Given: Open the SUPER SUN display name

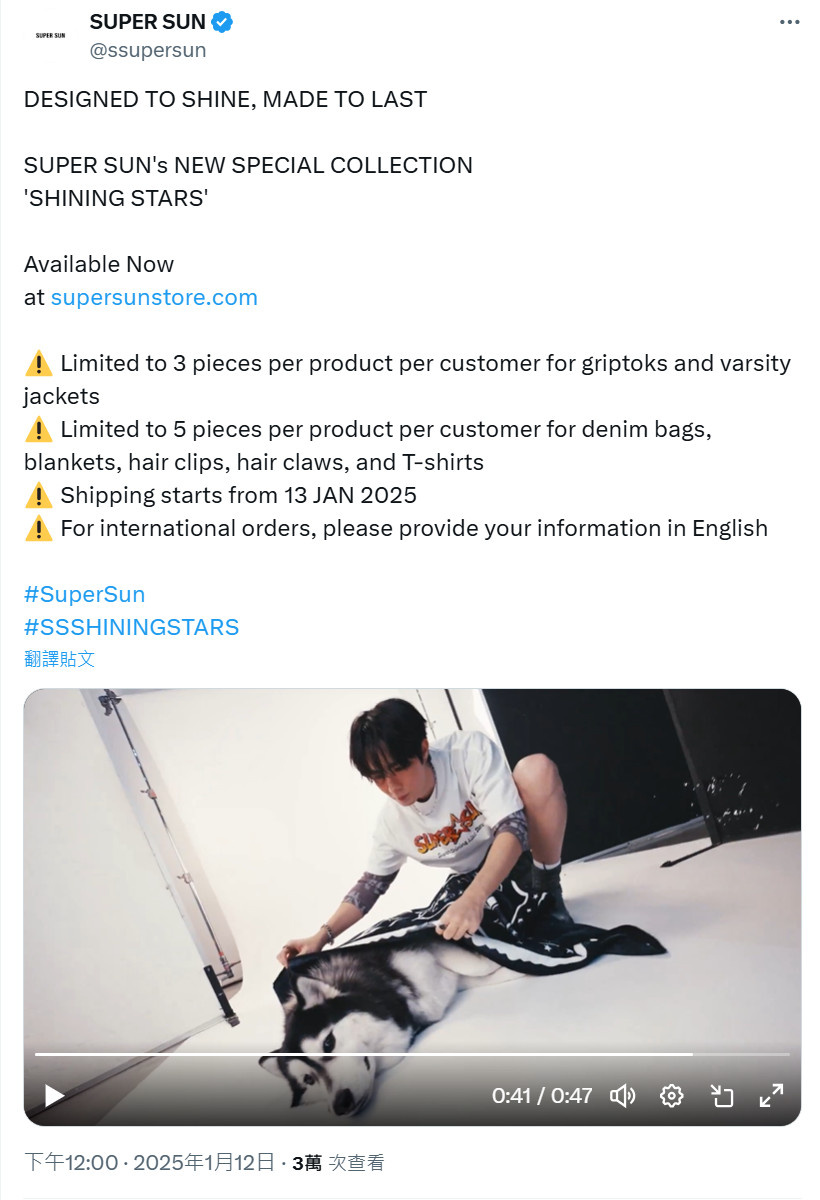Looking at the screenshot, I should click(x=147, y=22).
